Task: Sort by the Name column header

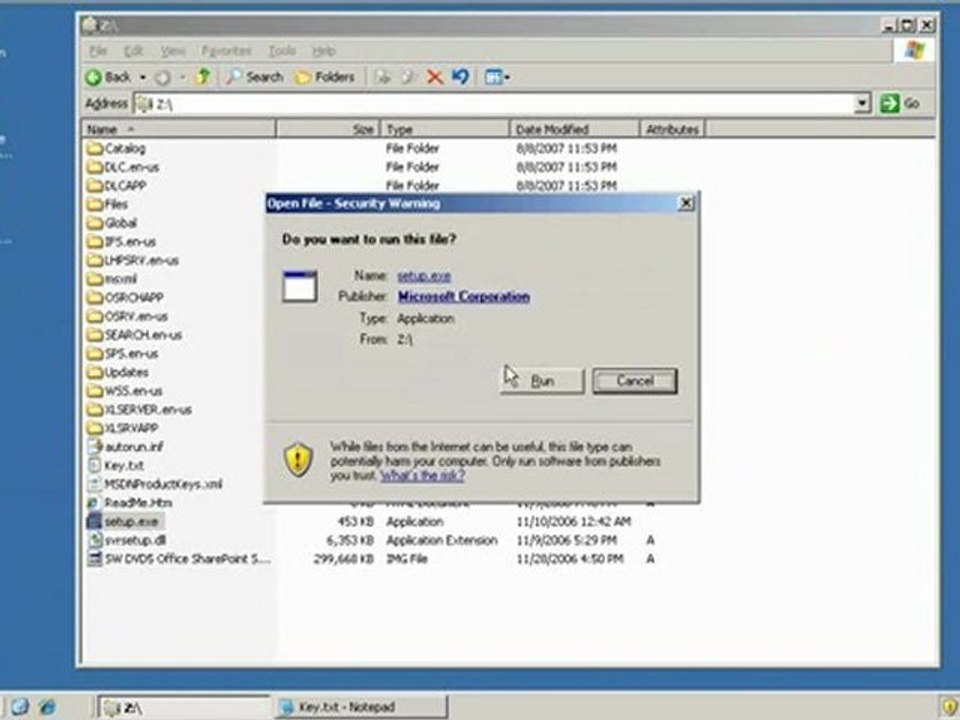Action: [179, 129]
